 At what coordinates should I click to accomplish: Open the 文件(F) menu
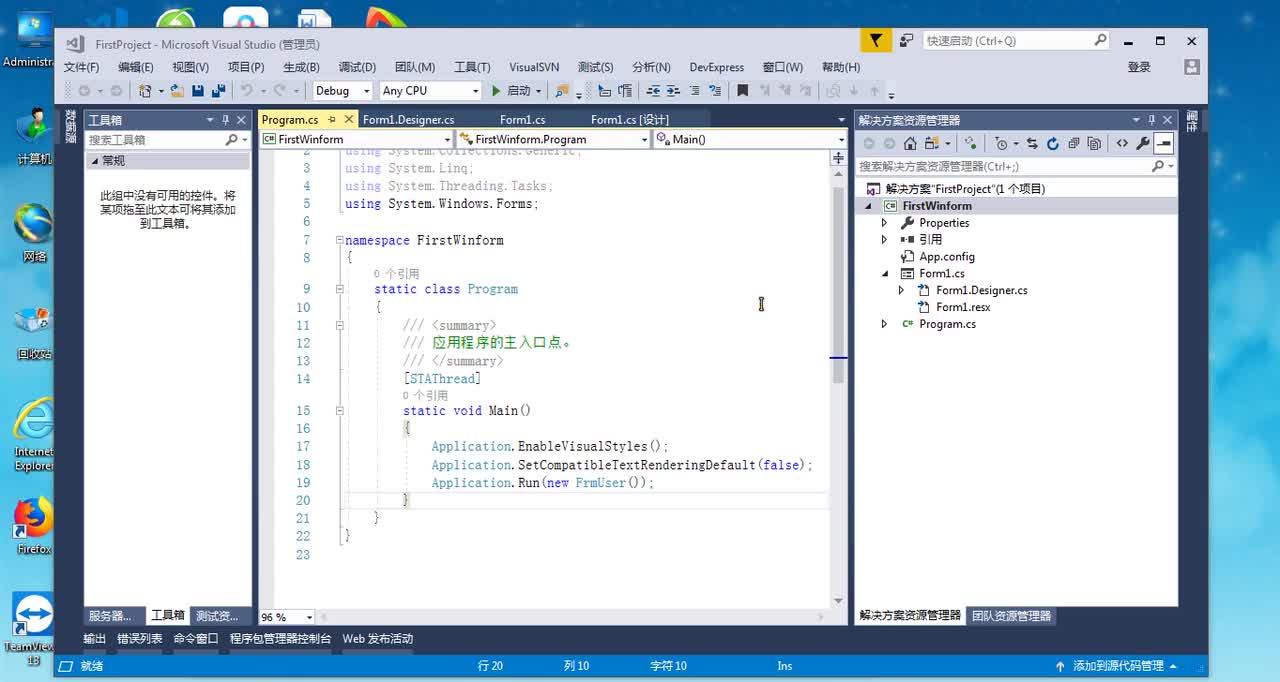(82, 67)
